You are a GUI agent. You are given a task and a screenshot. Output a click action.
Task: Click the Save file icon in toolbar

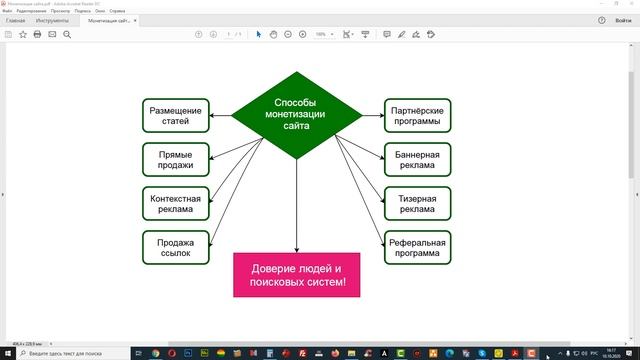coord(8,34)
